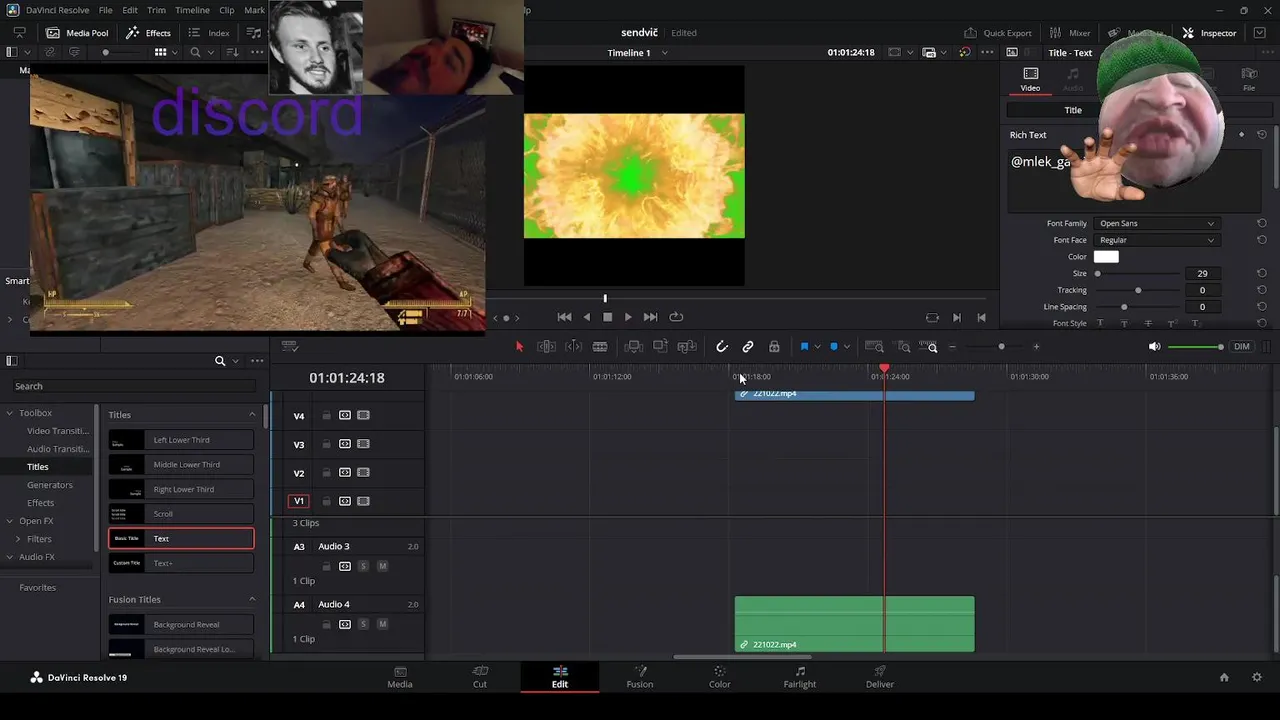Open the Media Pool panel

(x=77, y=33)
